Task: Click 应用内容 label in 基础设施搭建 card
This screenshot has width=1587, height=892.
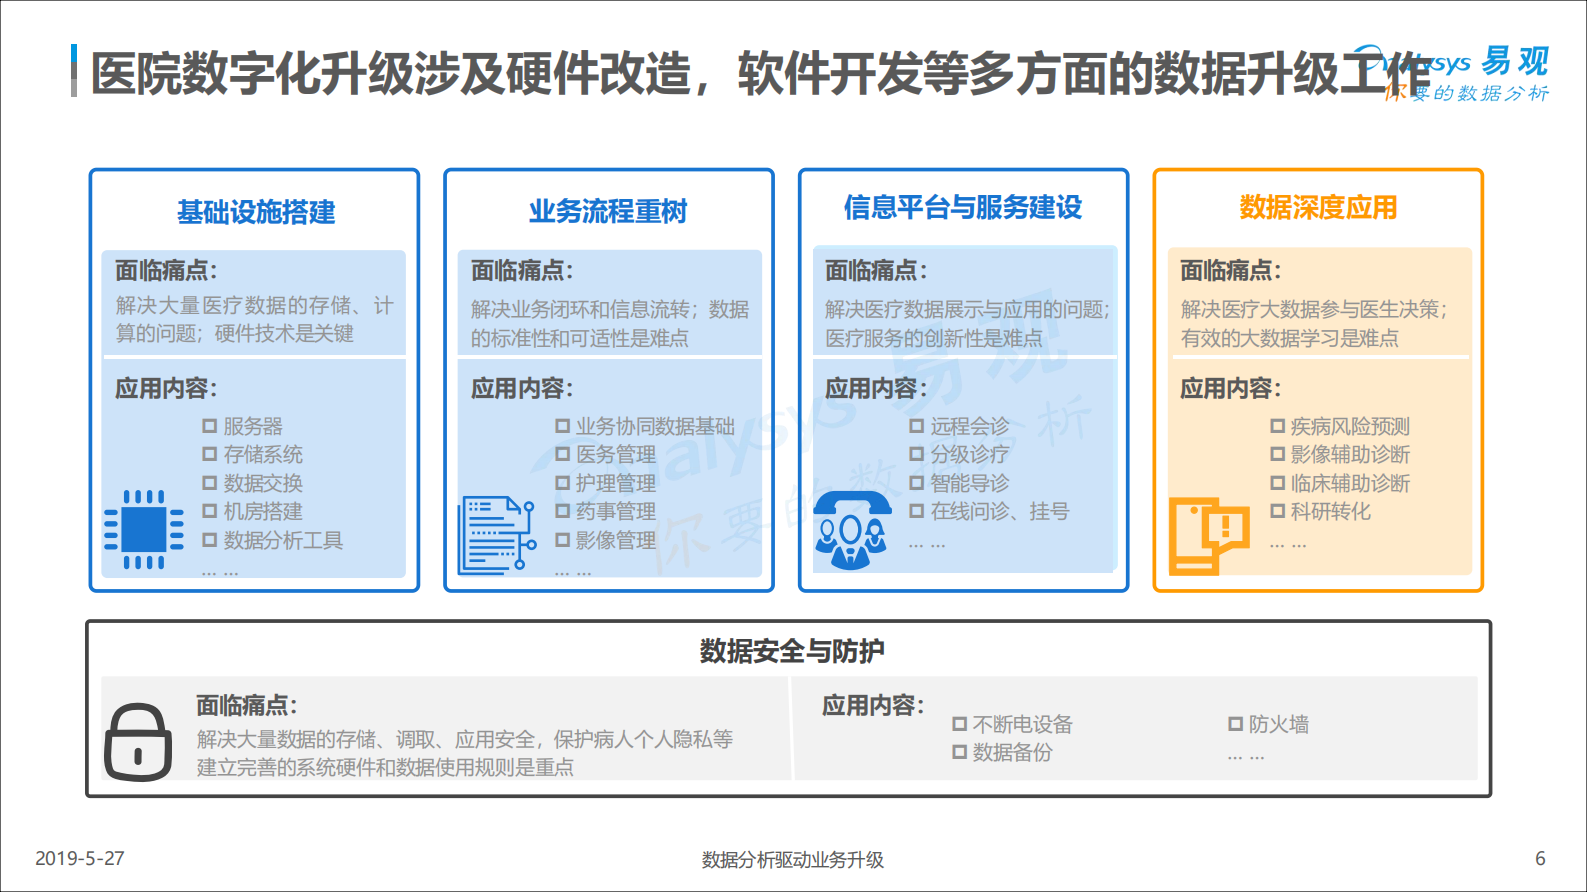Action: click(166, 388)
